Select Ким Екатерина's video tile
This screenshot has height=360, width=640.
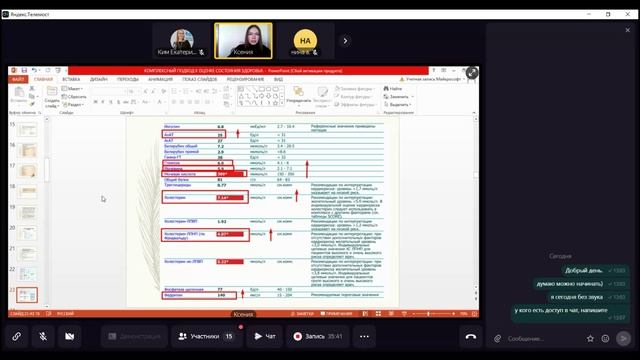click(181, 41)
